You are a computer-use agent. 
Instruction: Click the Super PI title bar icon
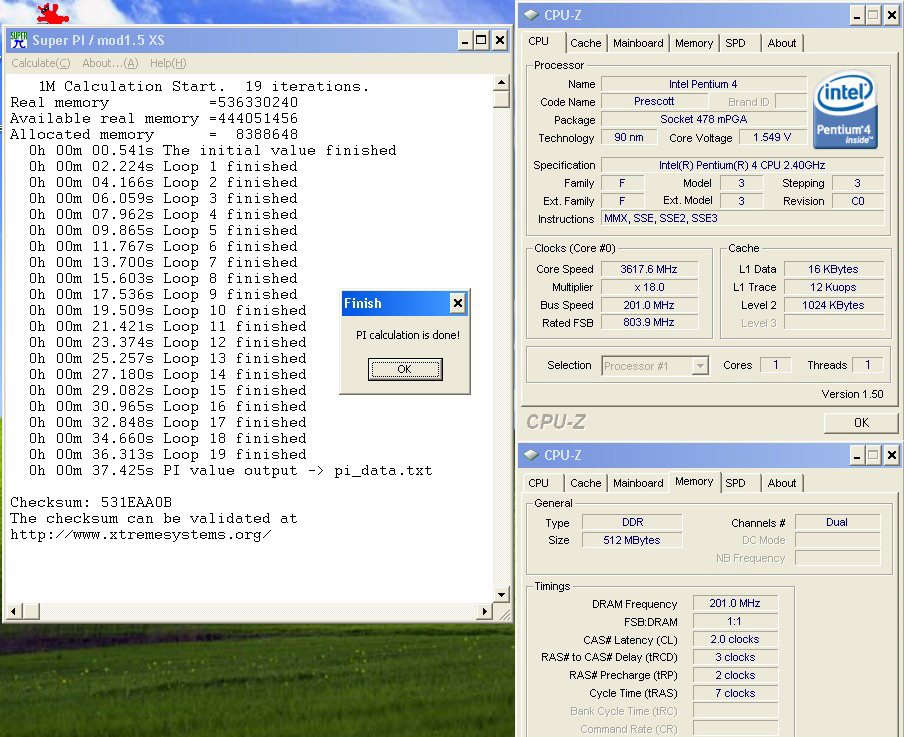(x=18, y=40)
